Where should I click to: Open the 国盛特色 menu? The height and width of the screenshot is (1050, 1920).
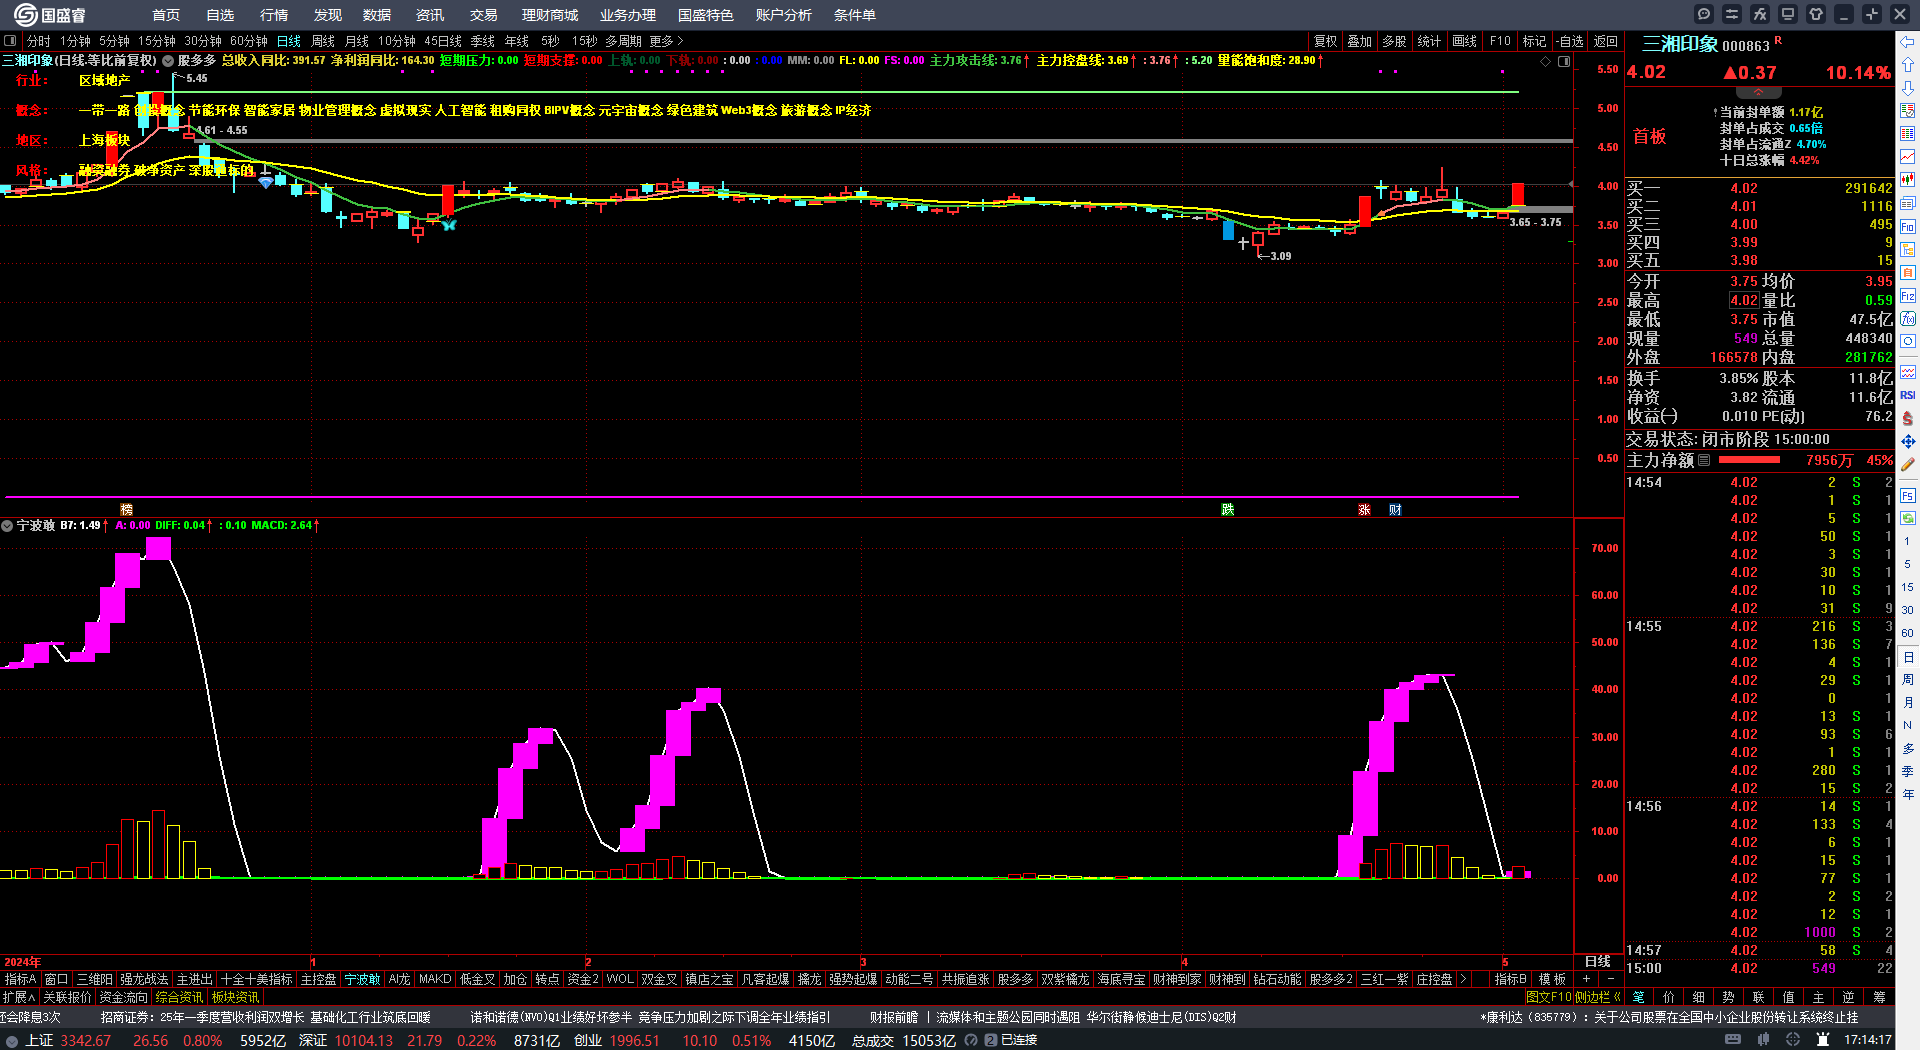click(x=705, y=15)
